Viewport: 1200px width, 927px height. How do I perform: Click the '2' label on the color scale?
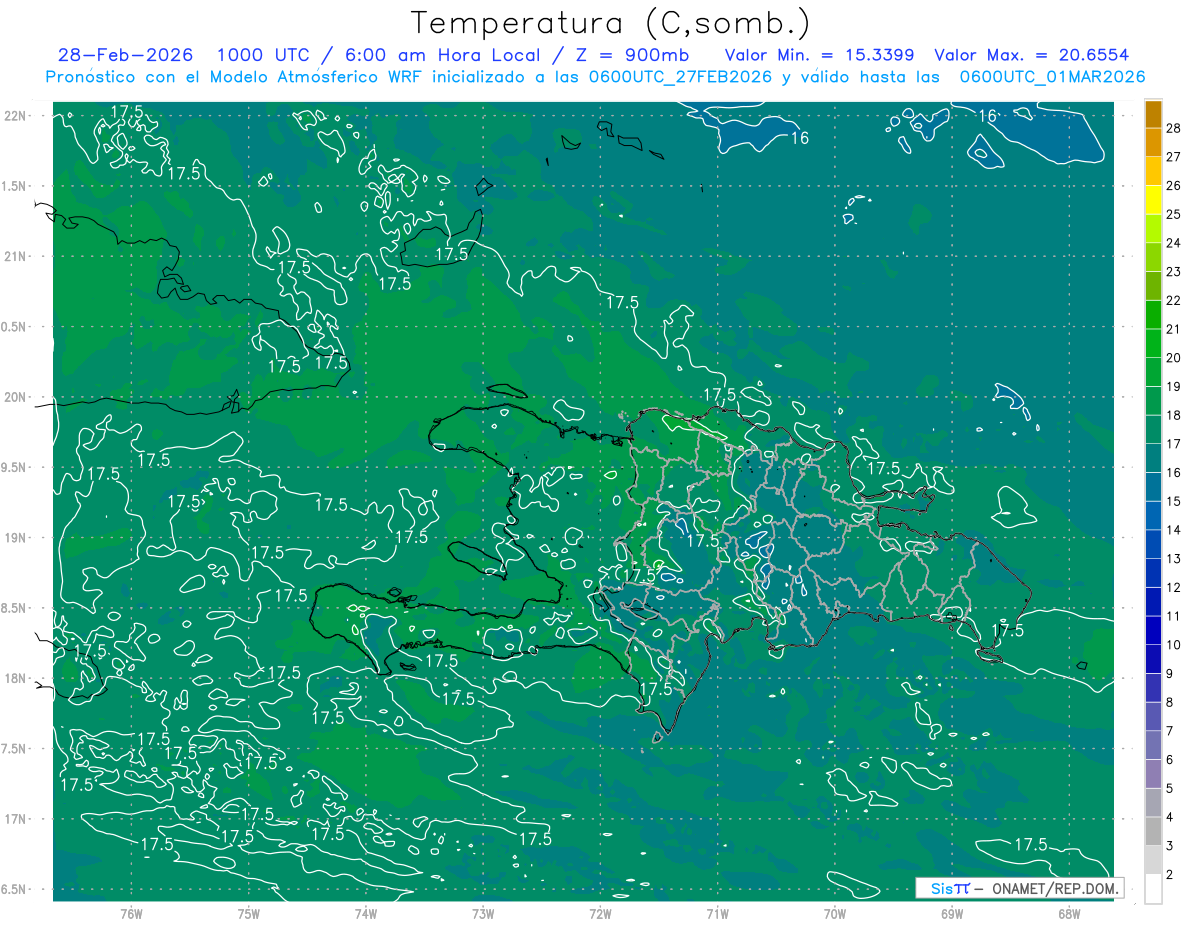[1169, 875]
